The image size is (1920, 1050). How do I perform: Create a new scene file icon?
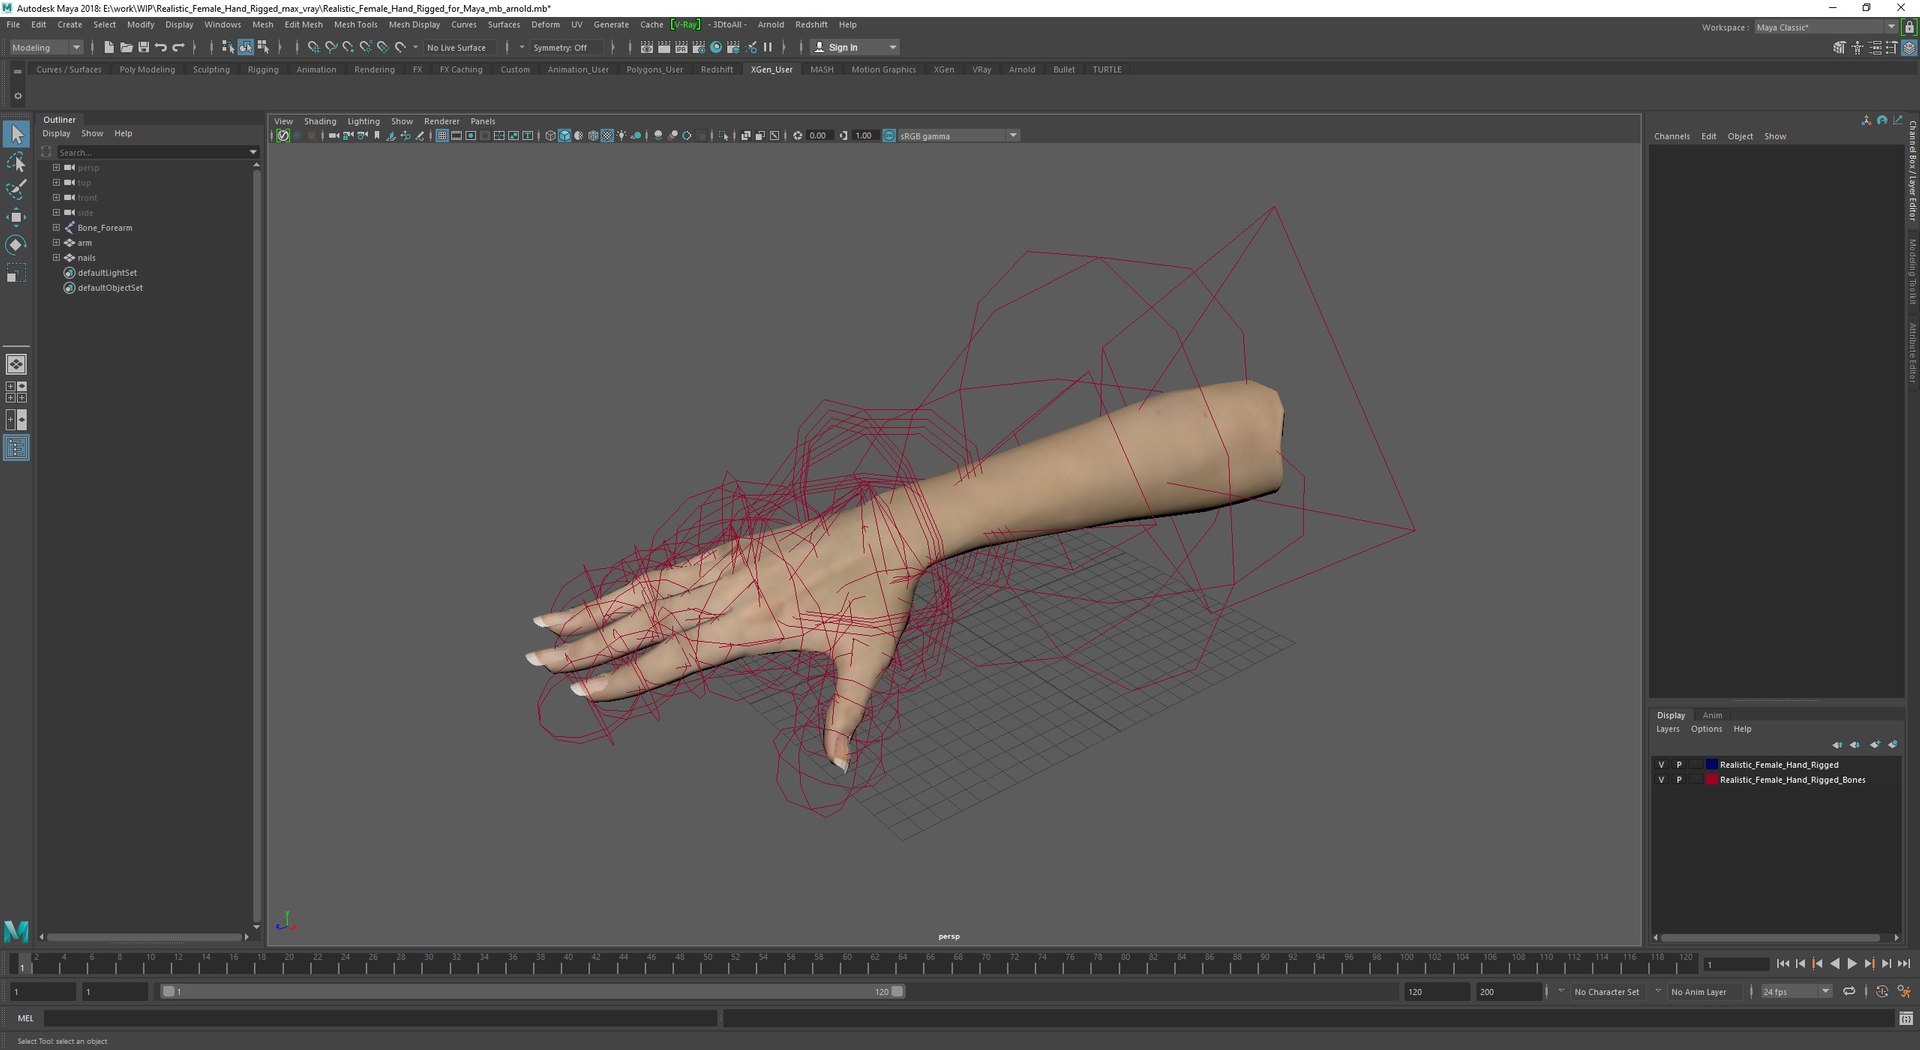click(x=109, y=47)
